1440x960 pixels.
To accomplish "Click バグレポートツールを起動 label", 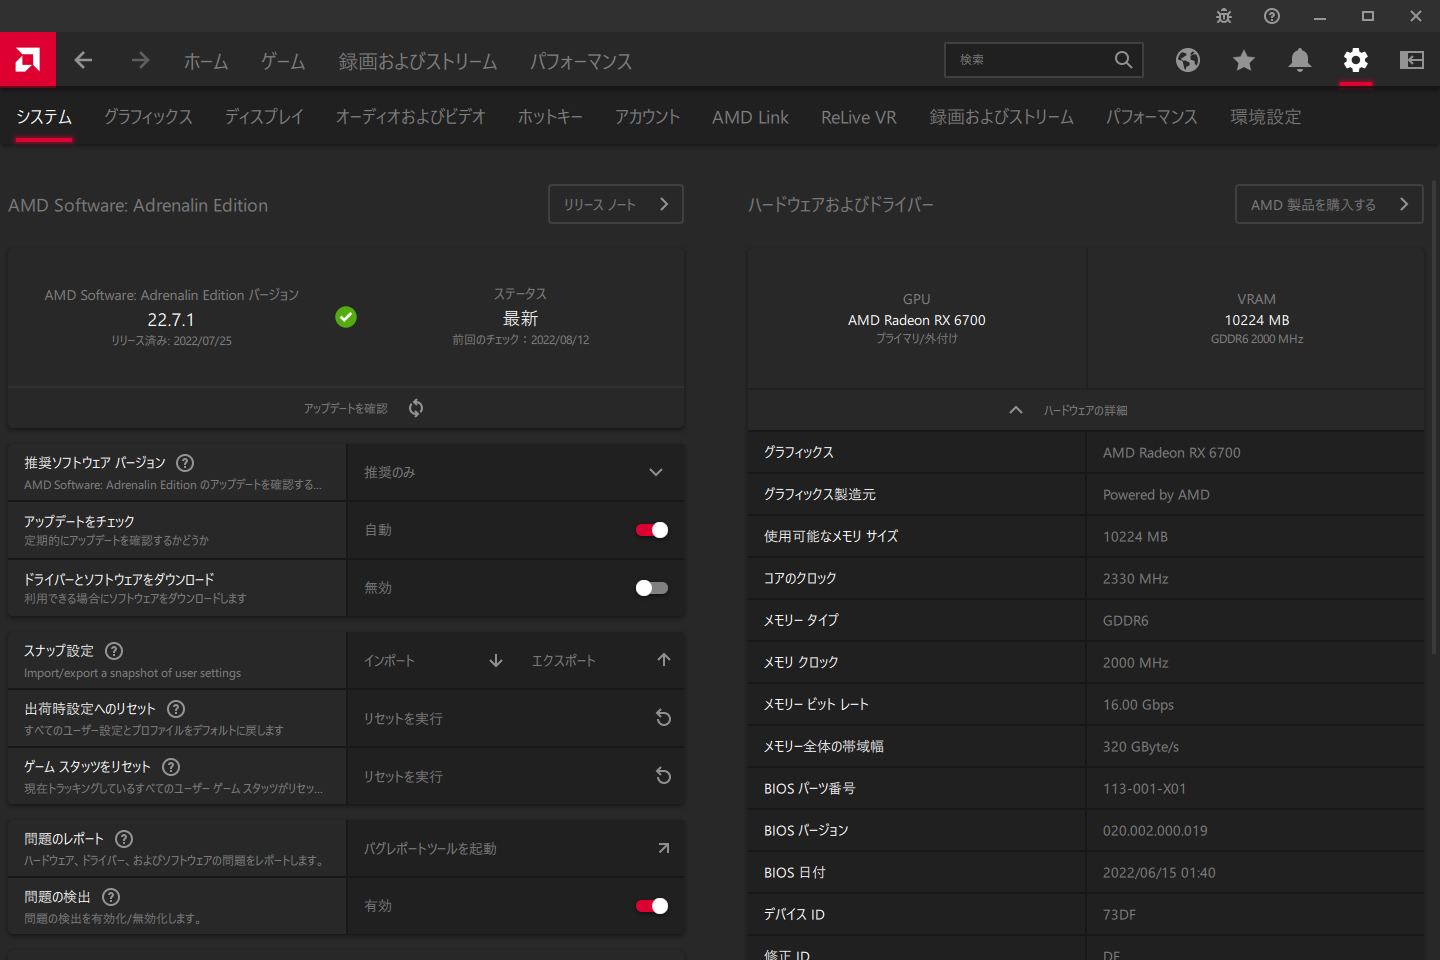I will (430, 849).
